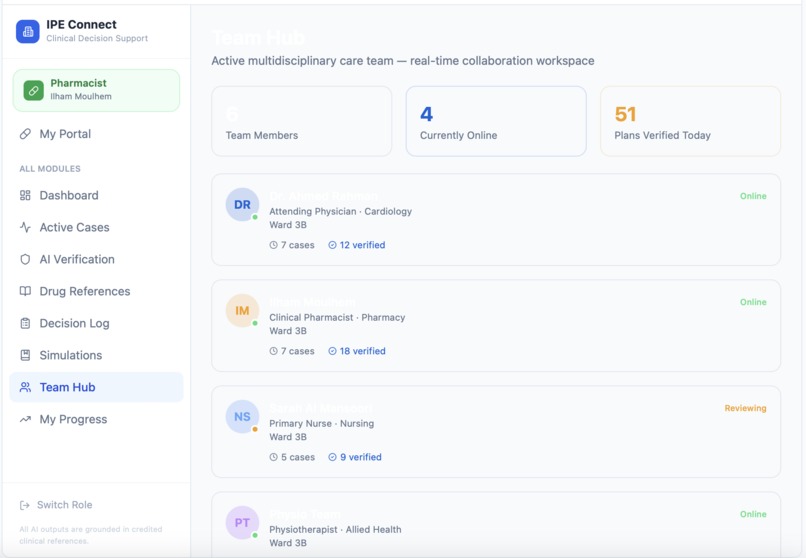This screenshot has width=806, height=558.
Task: Open the AI Verification module
Action: [x=96, y=259]
